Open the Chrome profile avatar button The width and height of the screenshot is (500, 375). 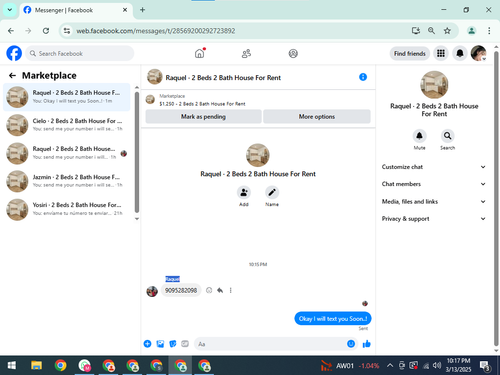pyautogui.click(x=471, y=31)
